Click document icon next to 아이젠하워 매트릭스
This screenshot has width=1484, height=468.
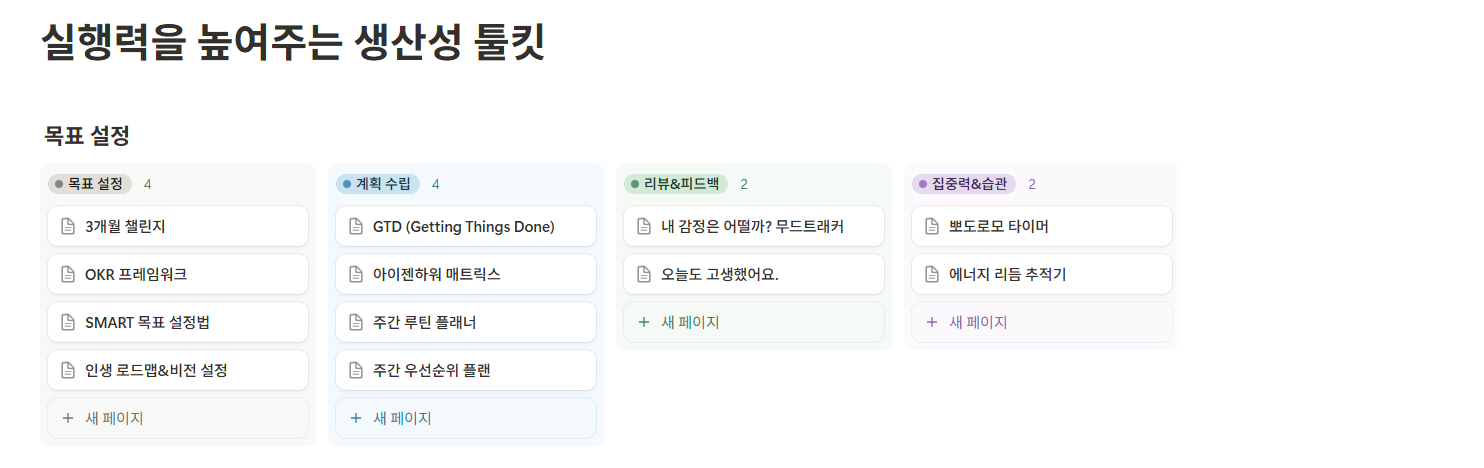click(x=356, y=275)
